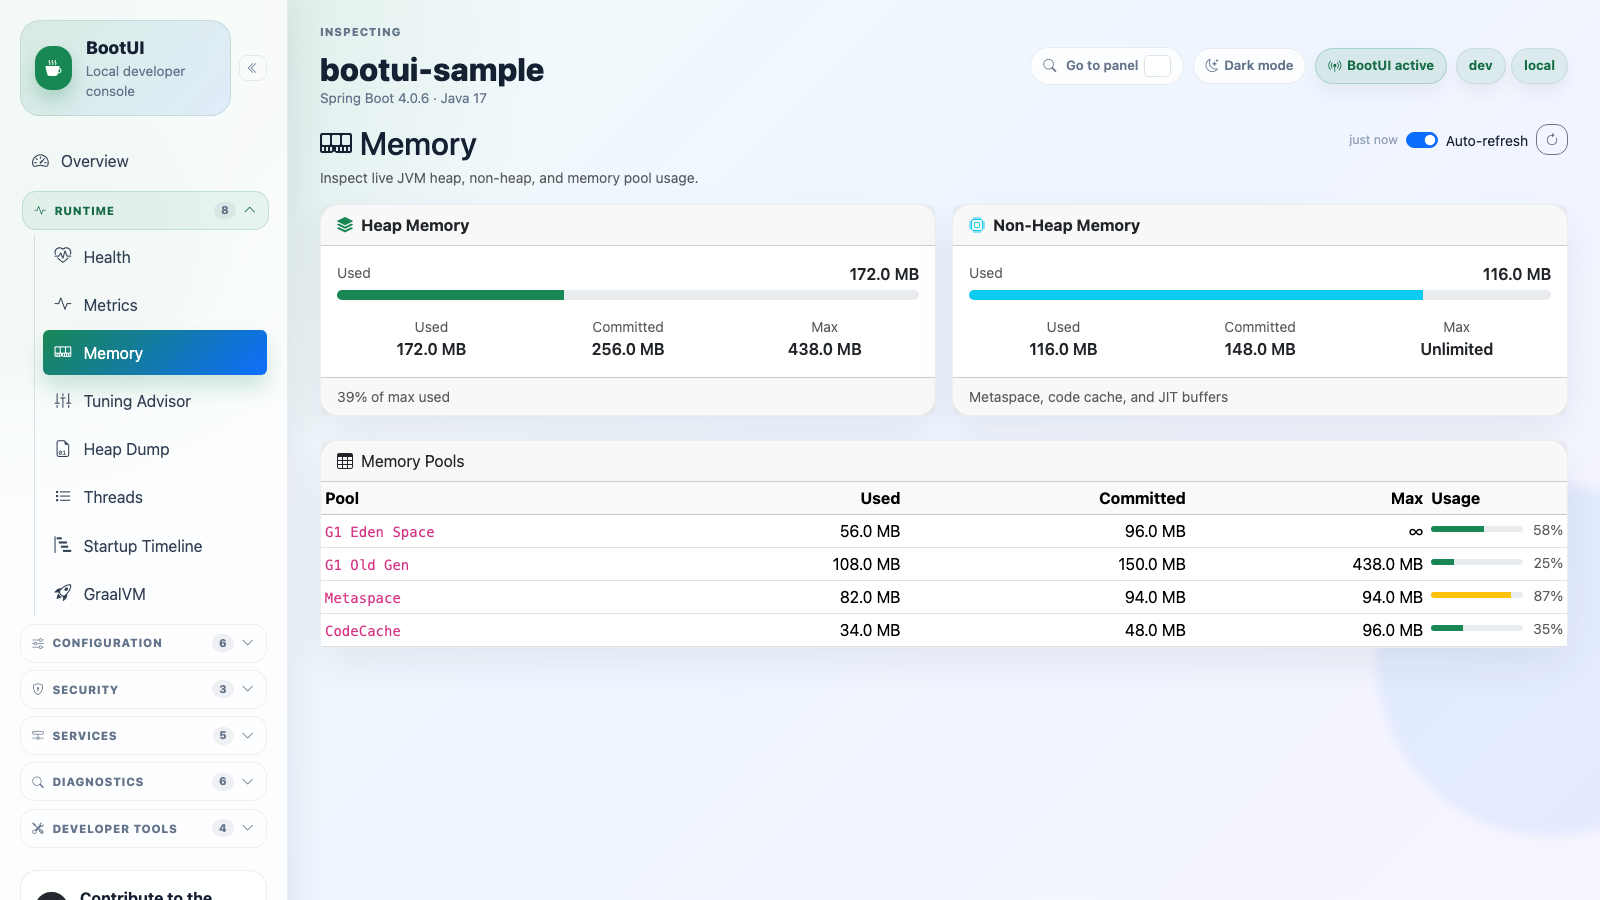Click the Services icon

pyautogui.click(x=38, y=735)
